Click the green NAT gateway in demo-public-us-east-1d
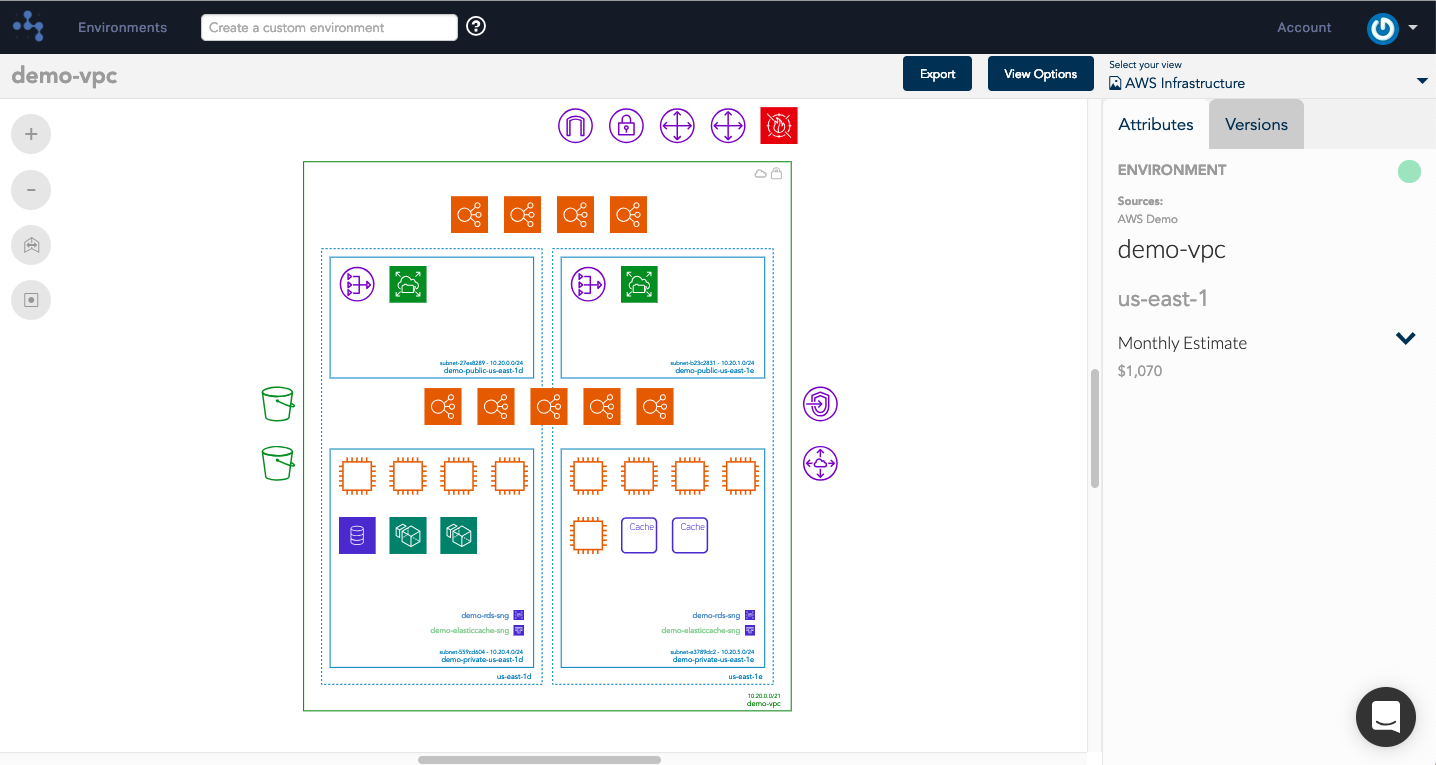Viewport: 1436px width, 765px height. tap(408, 283)
